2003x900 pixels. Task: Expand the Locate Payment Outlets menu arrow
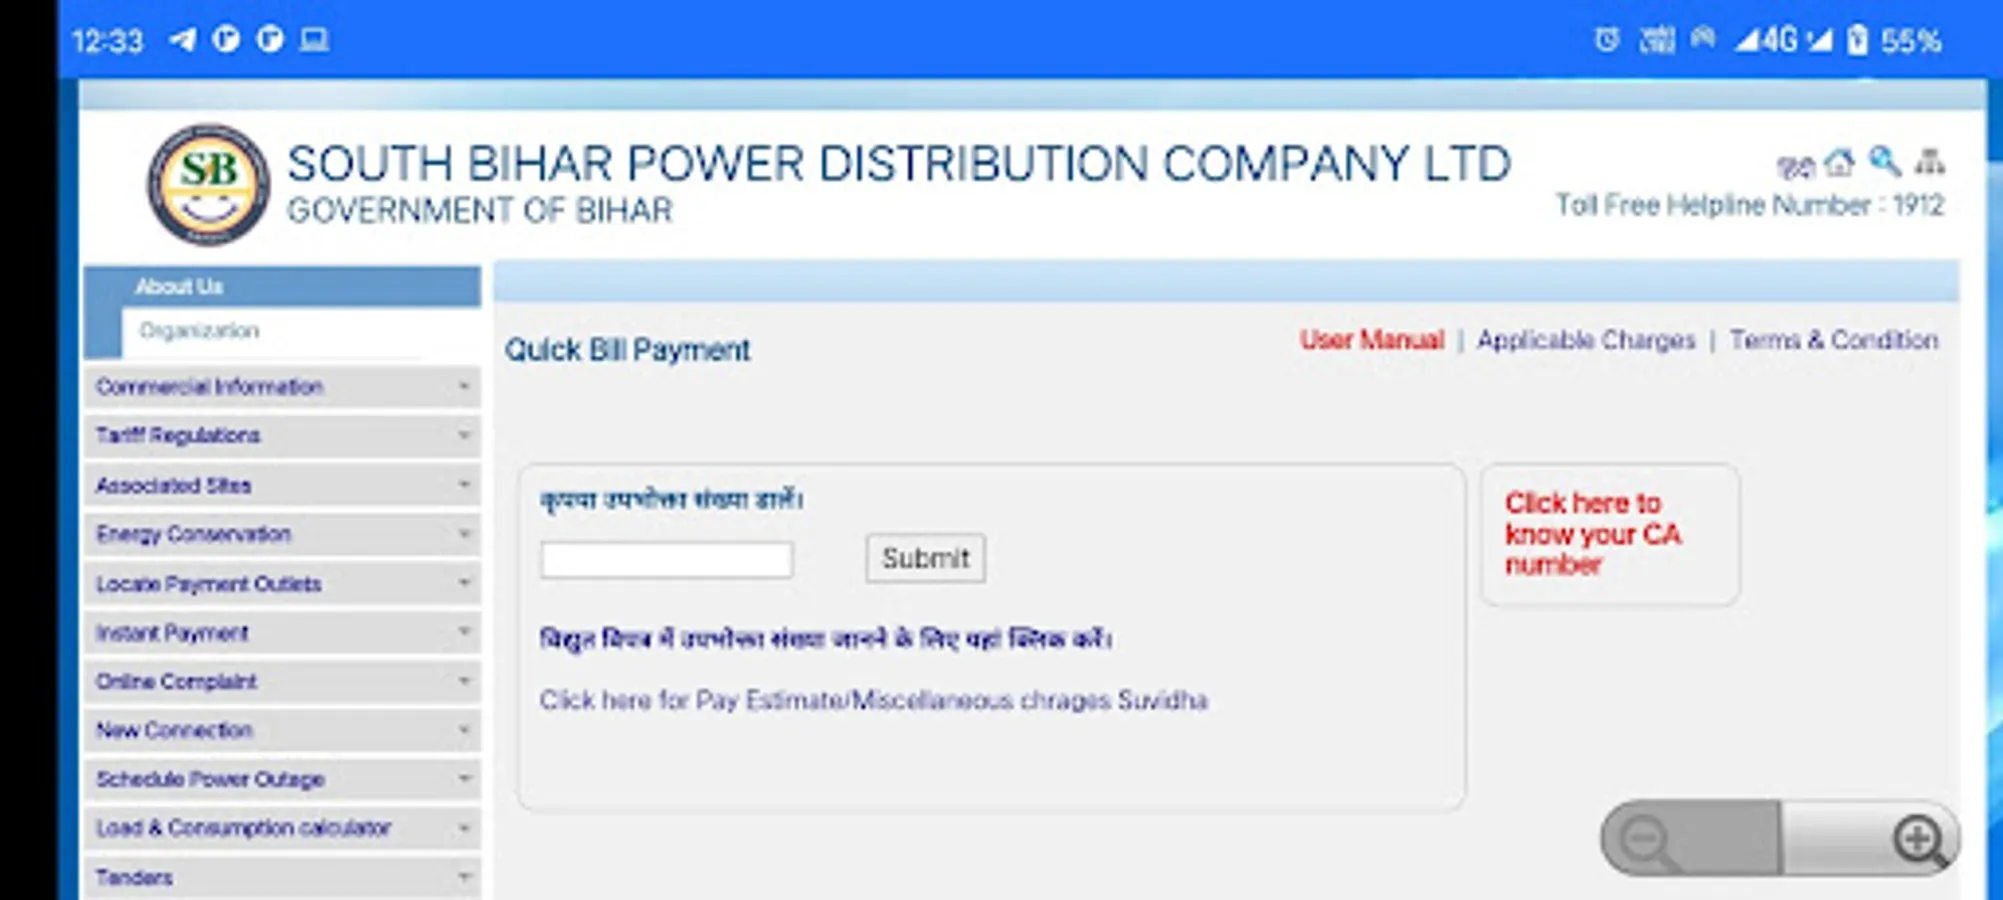(x=463, y=582)
